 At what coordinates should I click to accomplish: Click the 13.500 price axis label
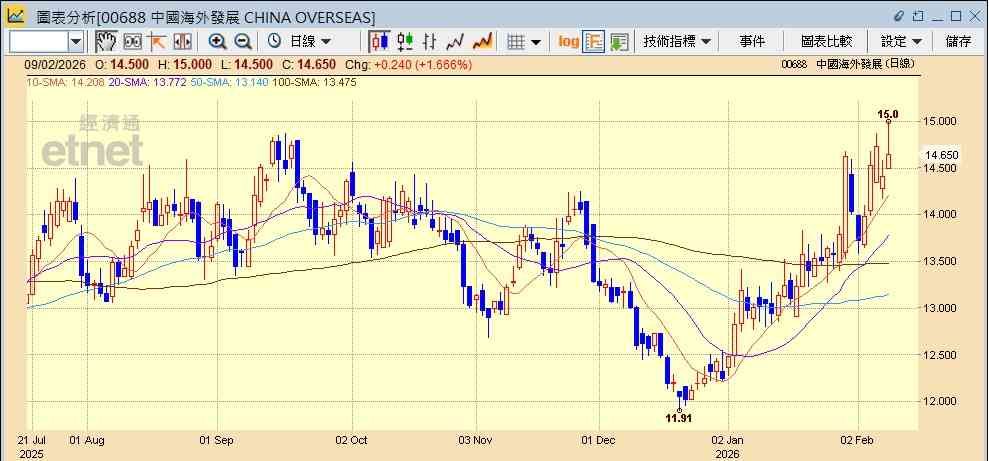[942, 261]
